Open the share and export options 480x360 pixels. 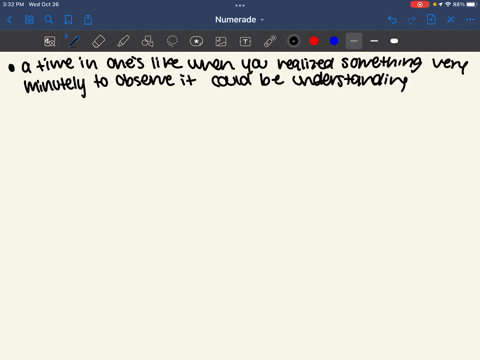click(88, 20)
